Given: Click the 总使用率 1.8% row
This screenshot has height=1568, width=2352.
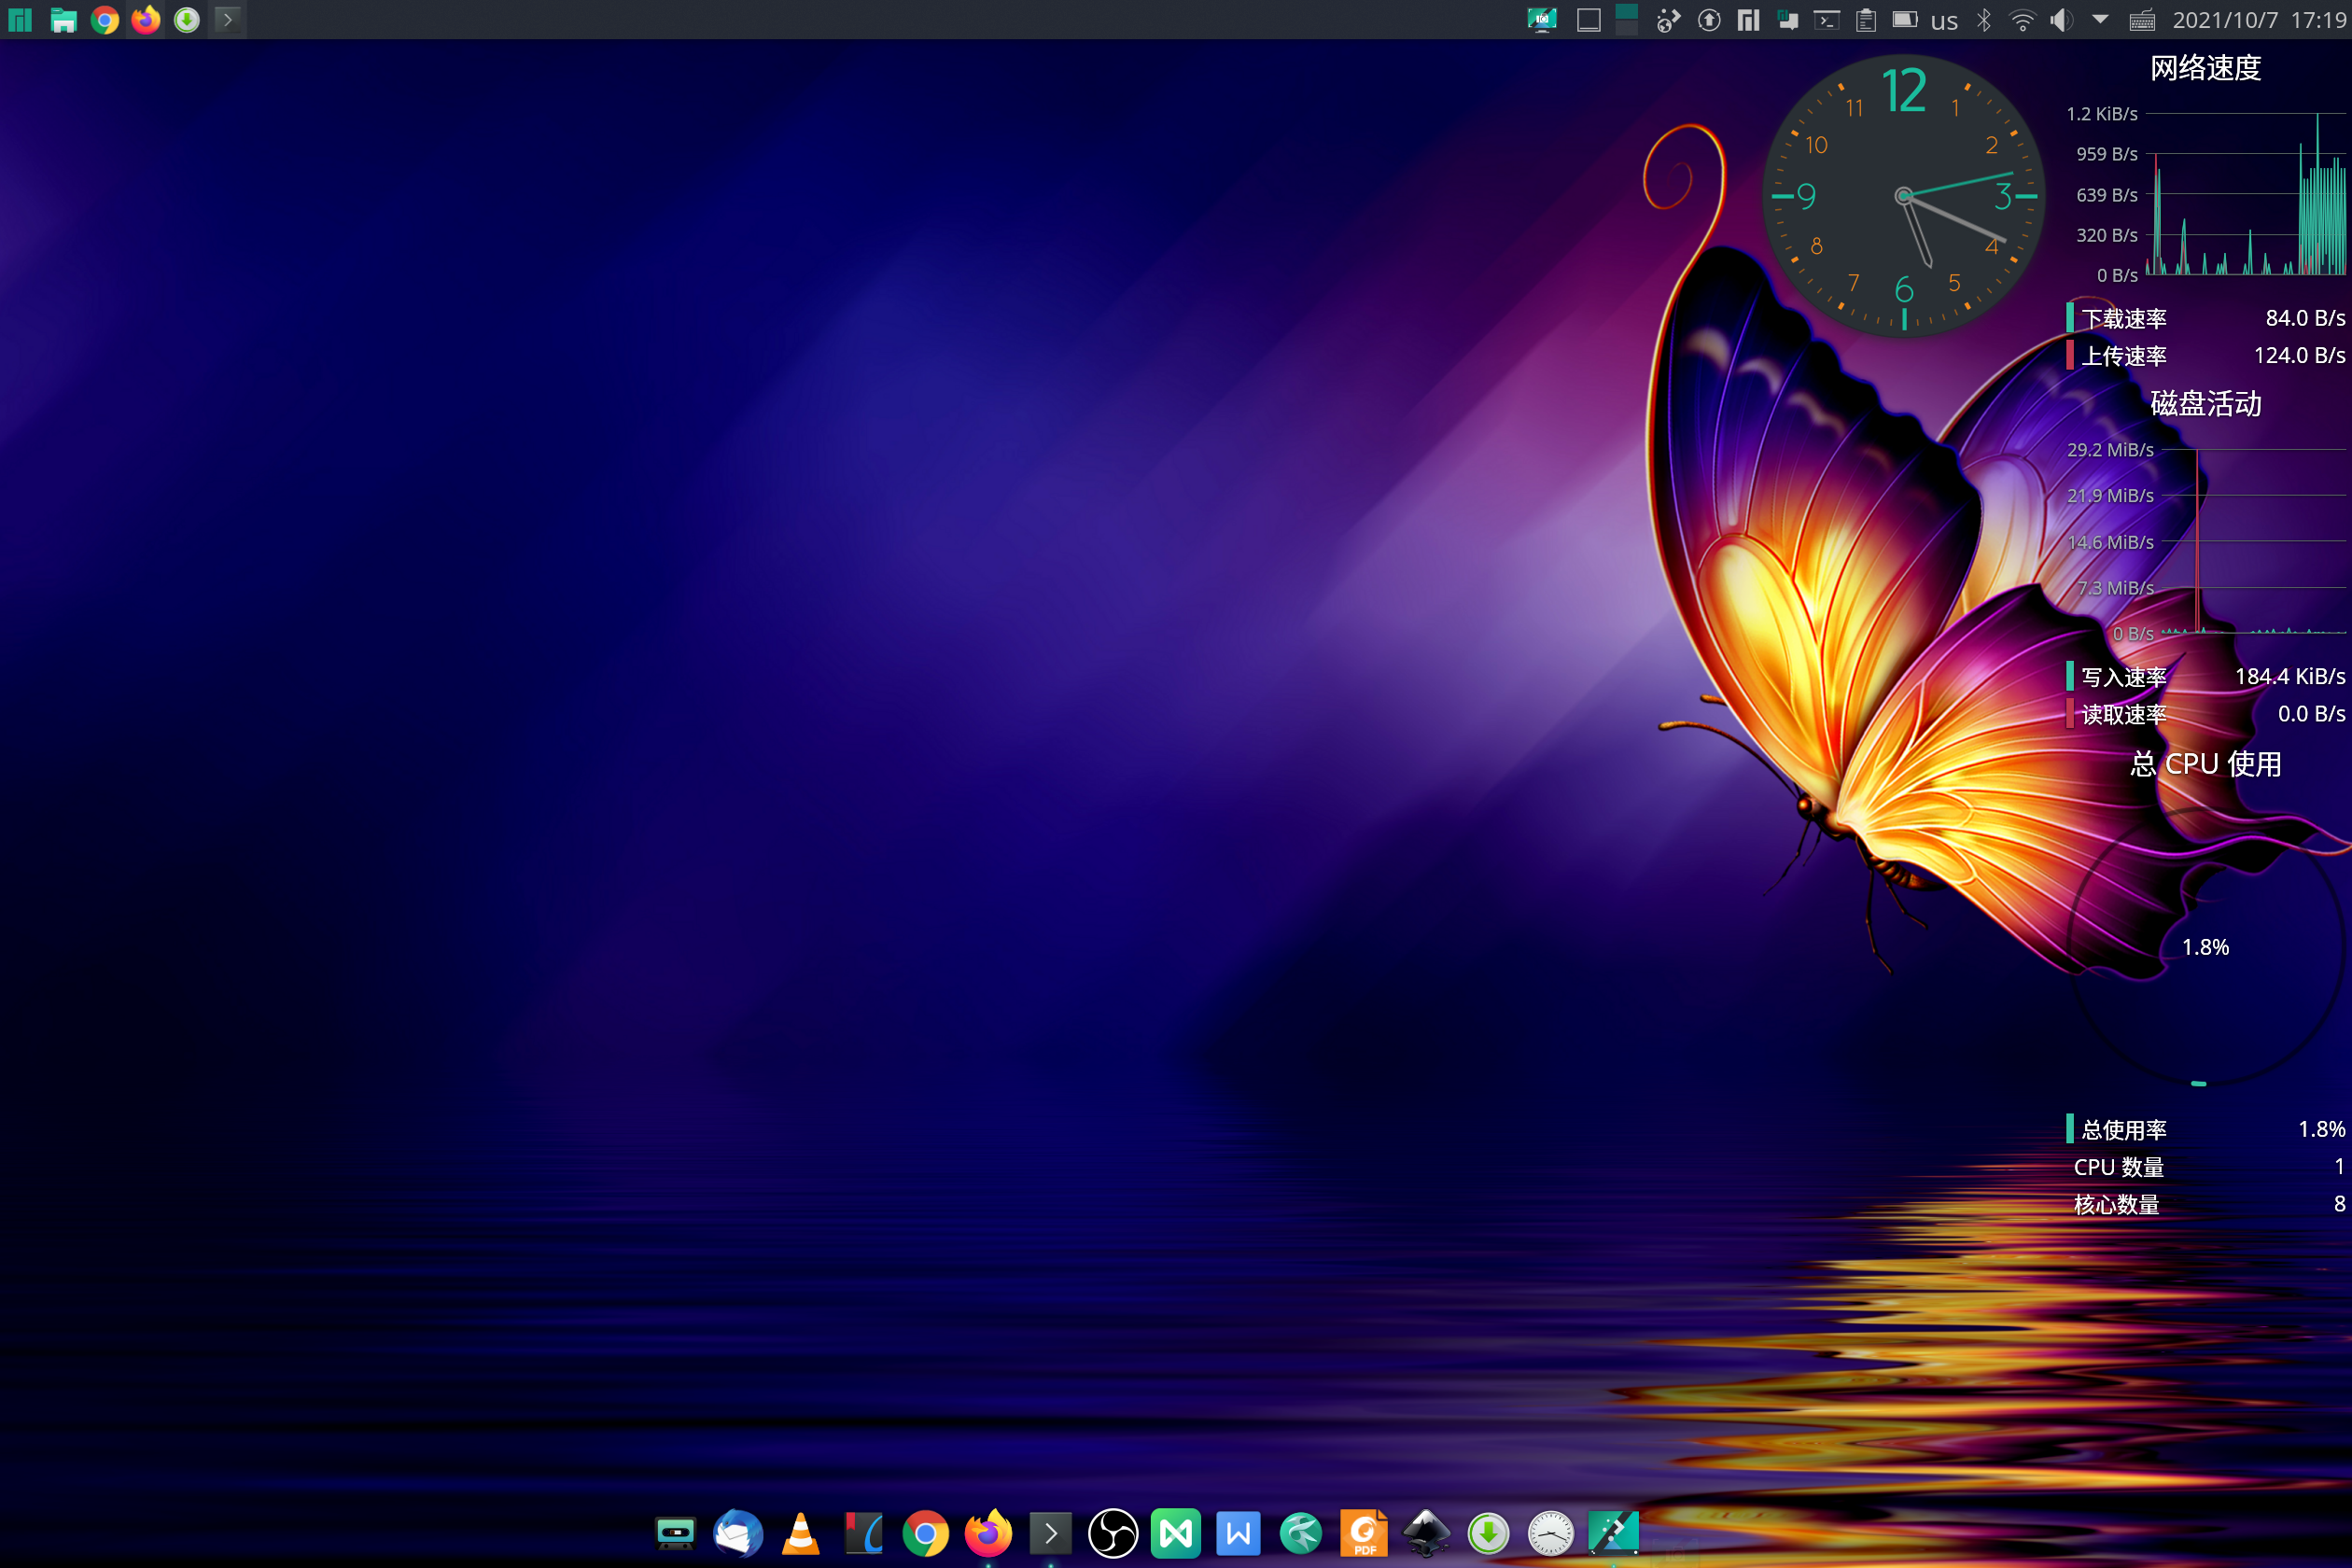Looking at the screenshot, I should (x=2205, y=1129).
